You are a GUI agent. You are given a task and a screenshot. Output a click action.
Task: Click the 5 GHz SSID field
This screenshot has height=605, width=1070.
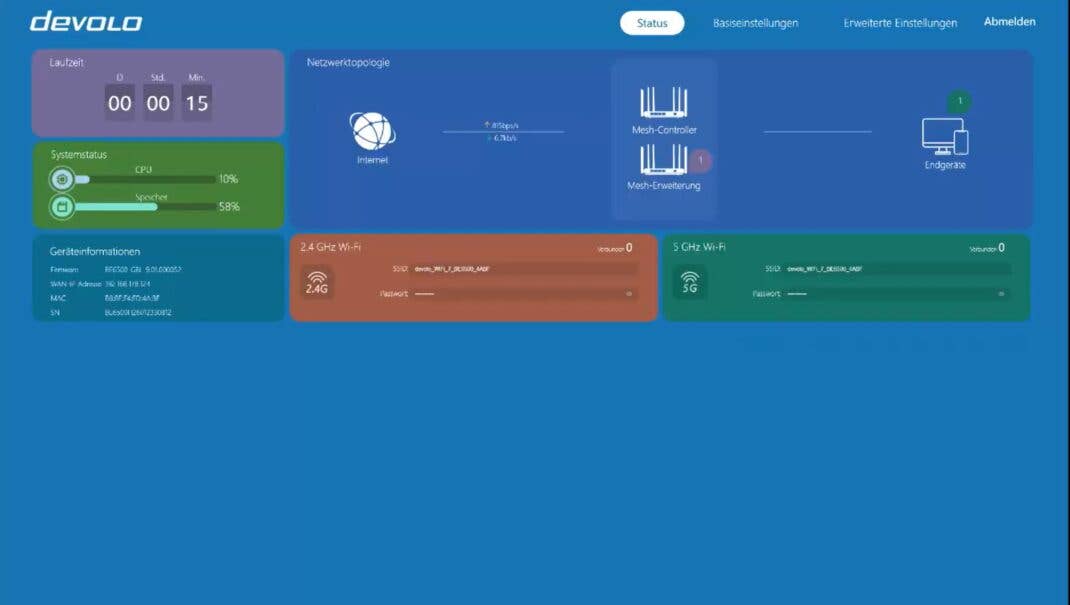click(897, 269)
